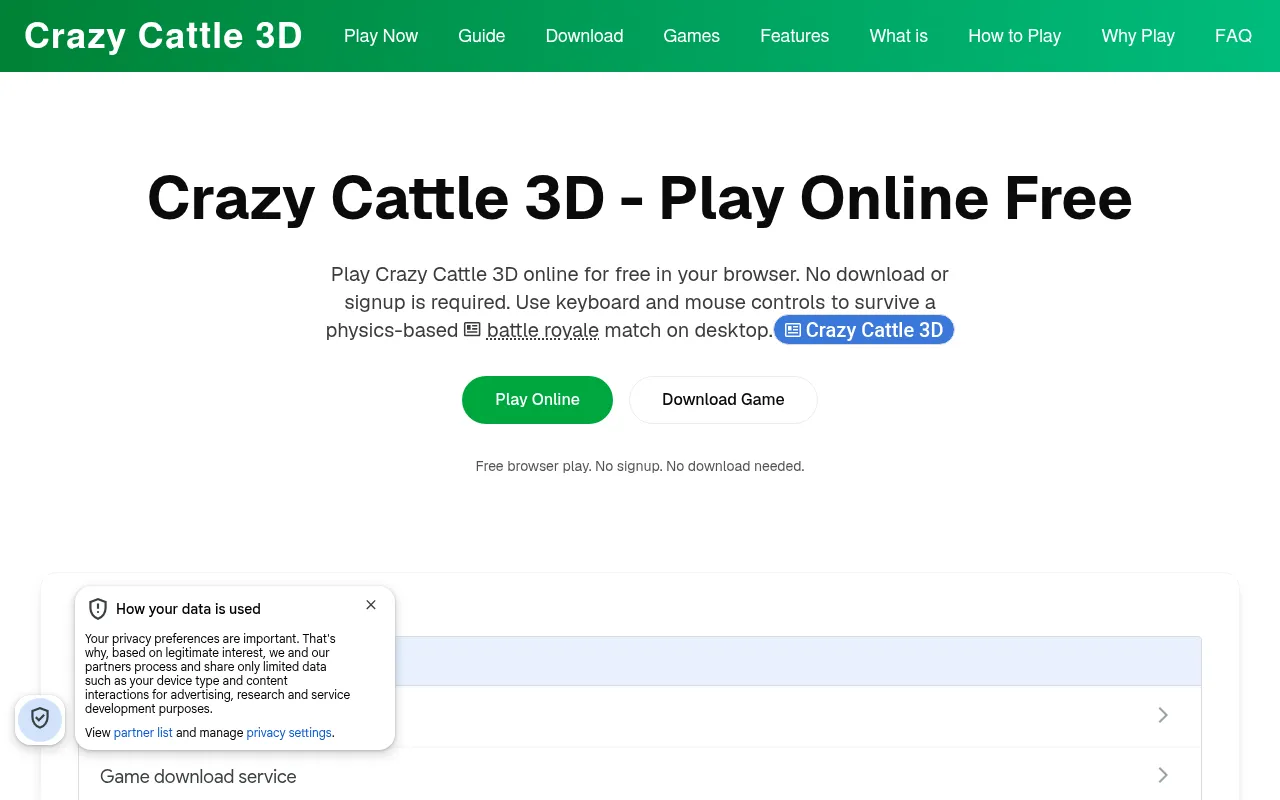Close the data usage privacy popup
The width and height of the screenshot is (1280, 800).
[371, 605]
